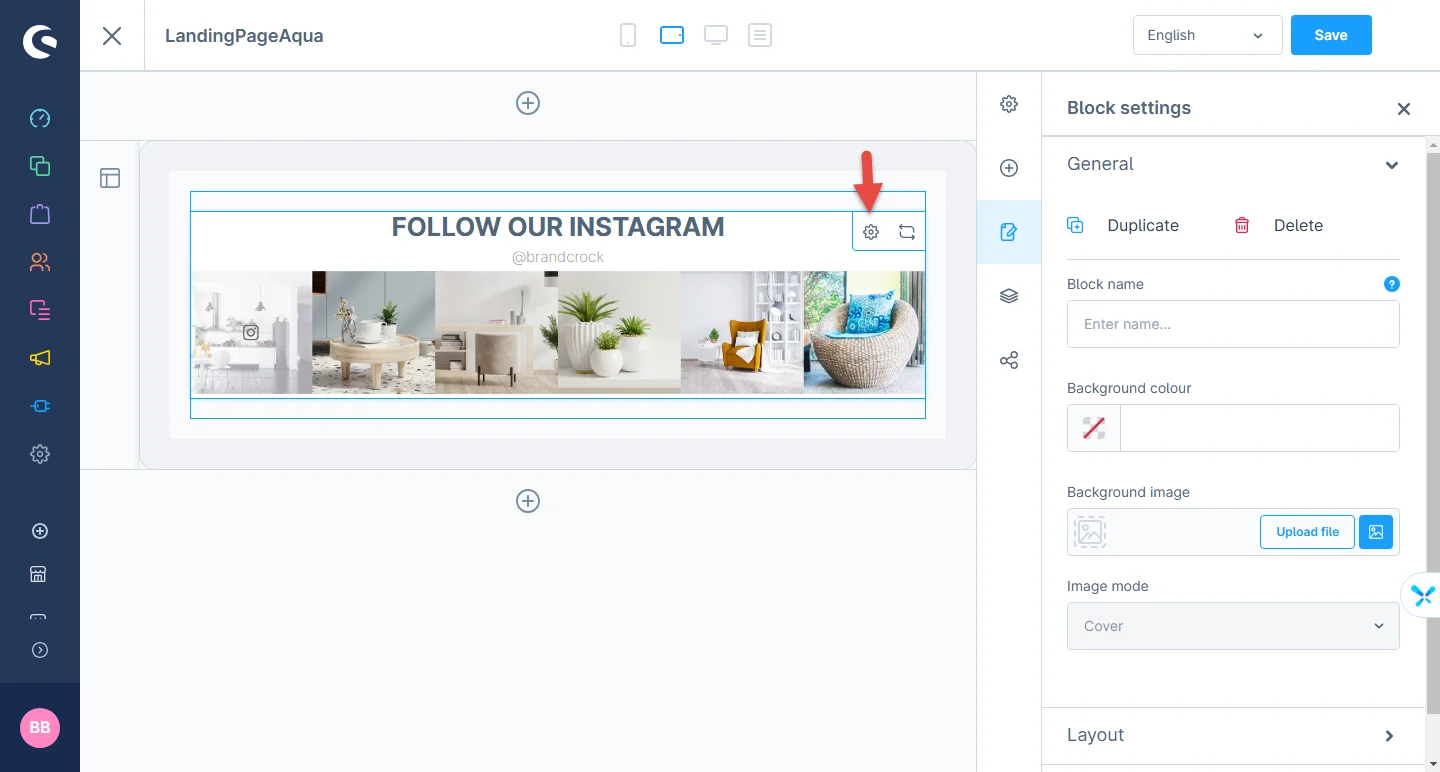Open the Marketing megaphone icon
Viewport: 1440px width, 772px height.
40,358
